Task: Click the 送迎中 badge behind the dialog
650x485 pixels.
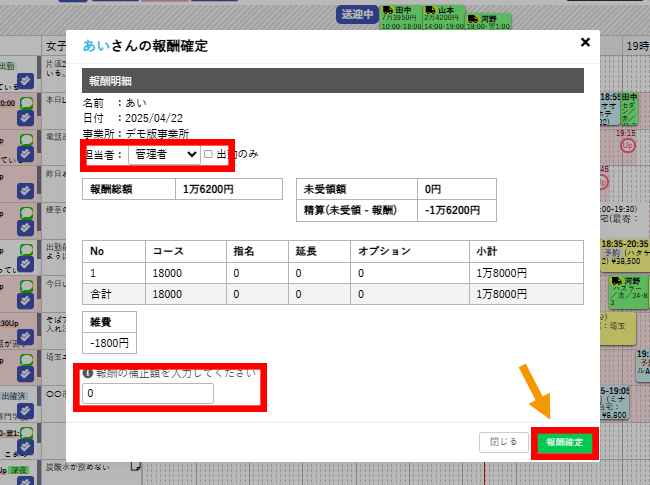Action: tap(357, 15)
